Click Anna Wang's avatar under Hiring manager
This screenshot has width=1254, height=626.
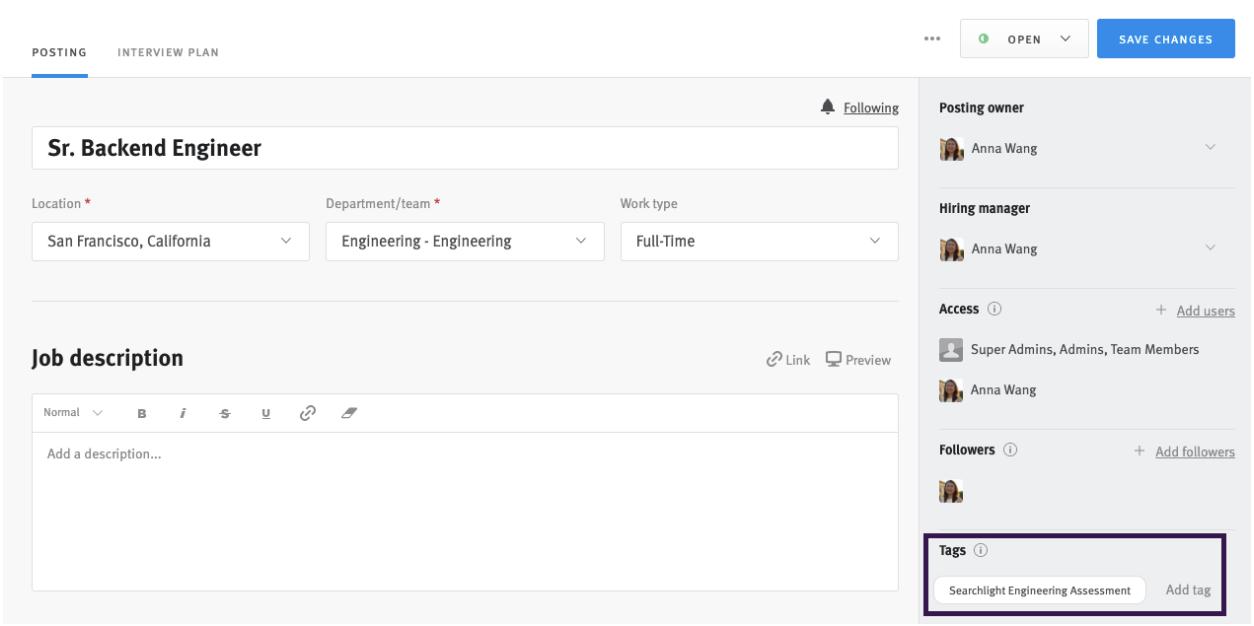951,249
